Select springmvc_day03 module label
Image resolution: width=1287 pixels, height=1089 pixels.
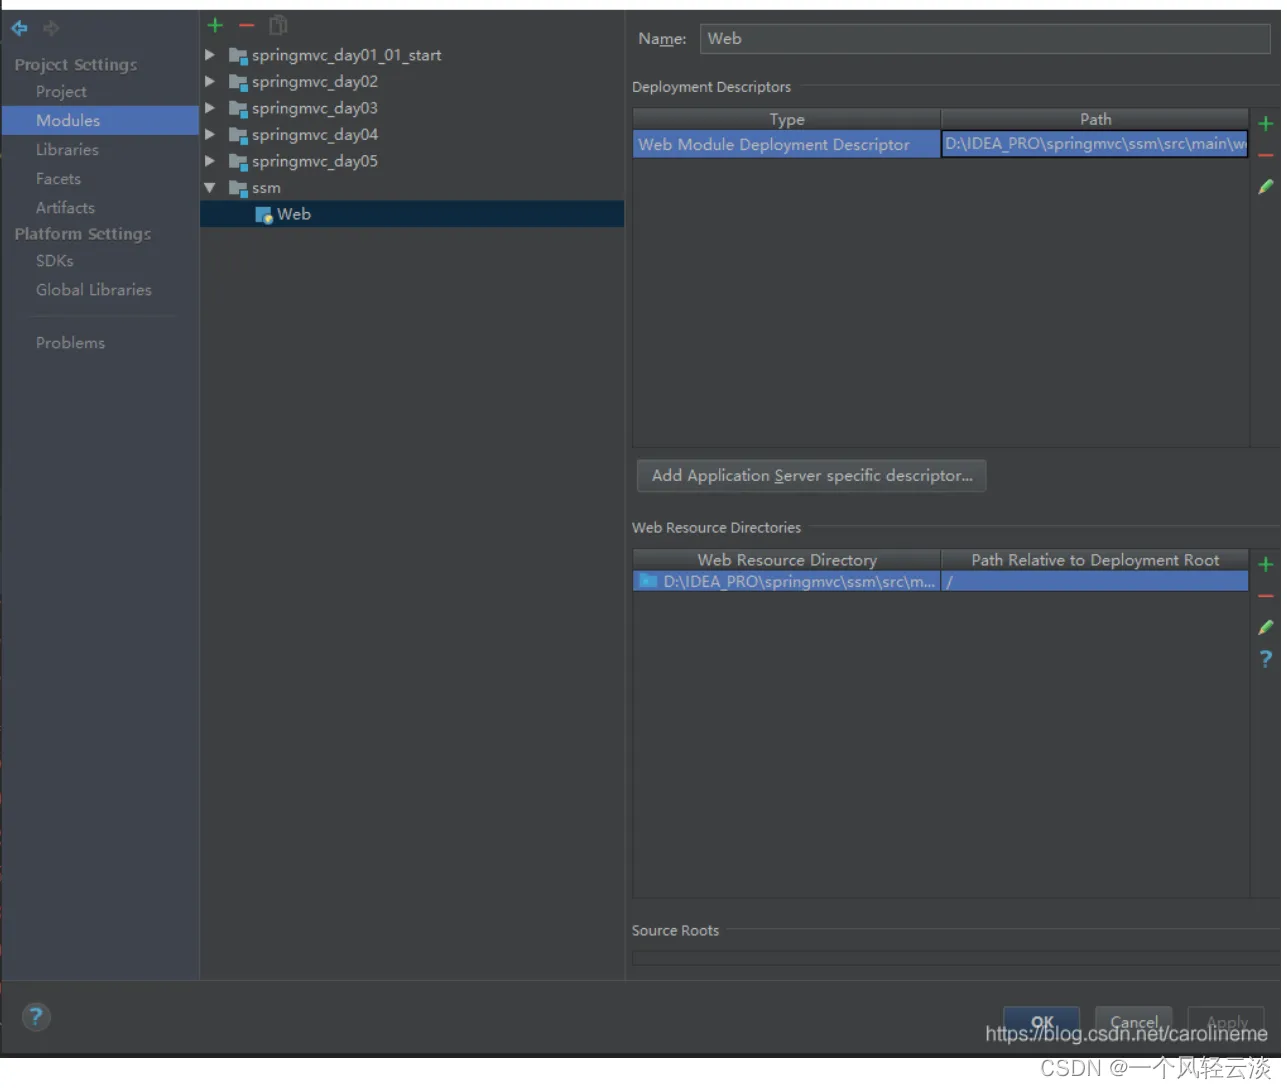[x=315, y=108]
